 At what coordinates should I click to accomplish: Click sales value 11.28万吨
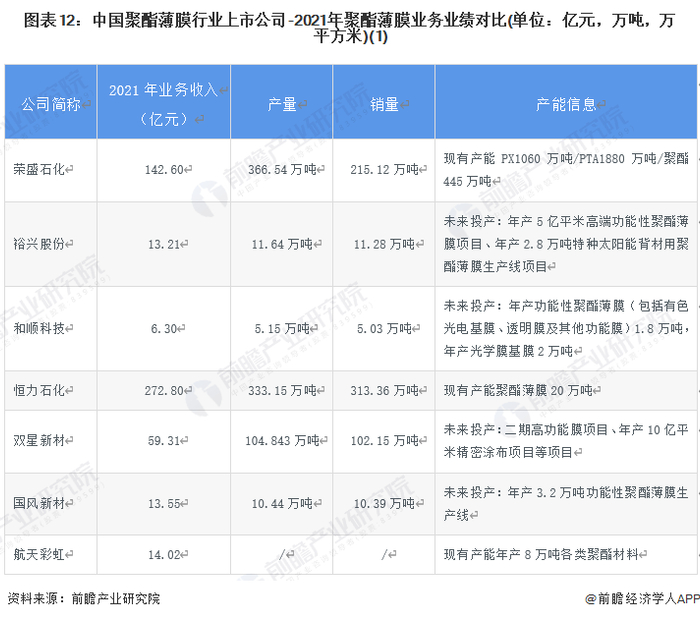pyautogui.click(x=384, y=244)
